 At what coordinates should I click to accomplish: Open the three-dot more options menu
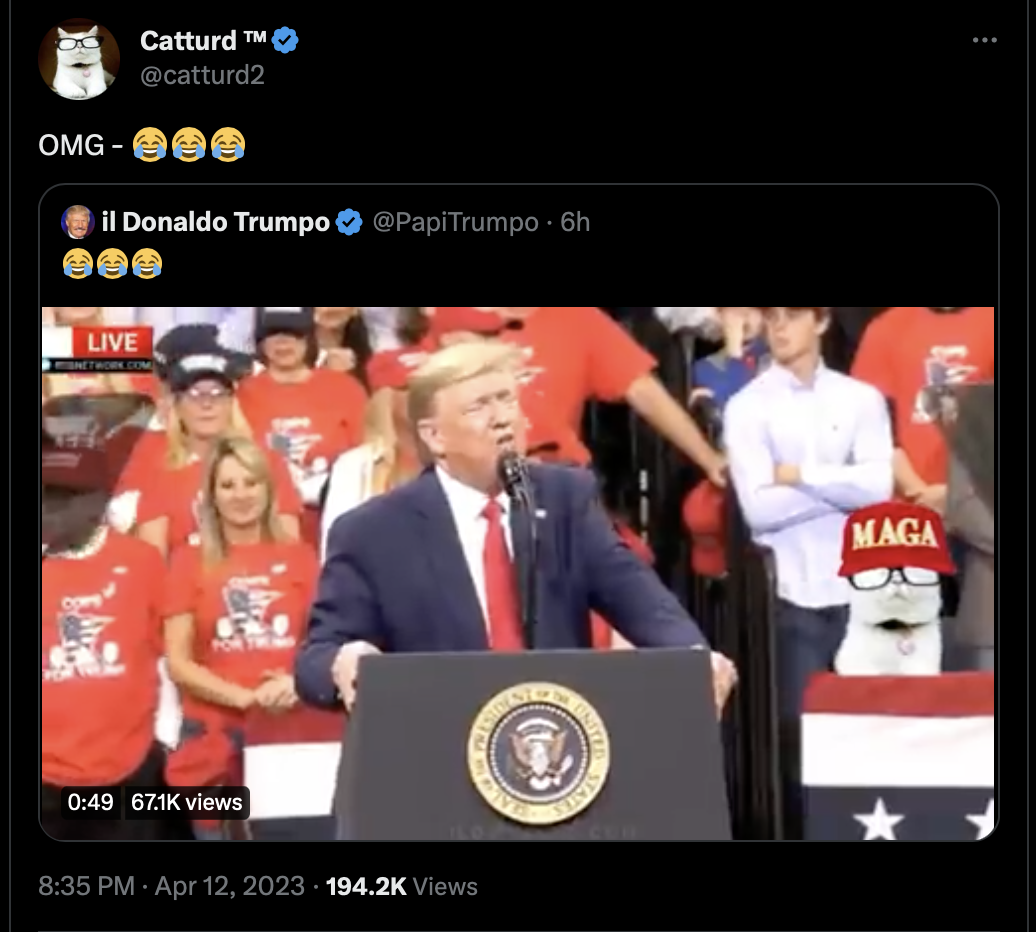(x=984, y=40)
